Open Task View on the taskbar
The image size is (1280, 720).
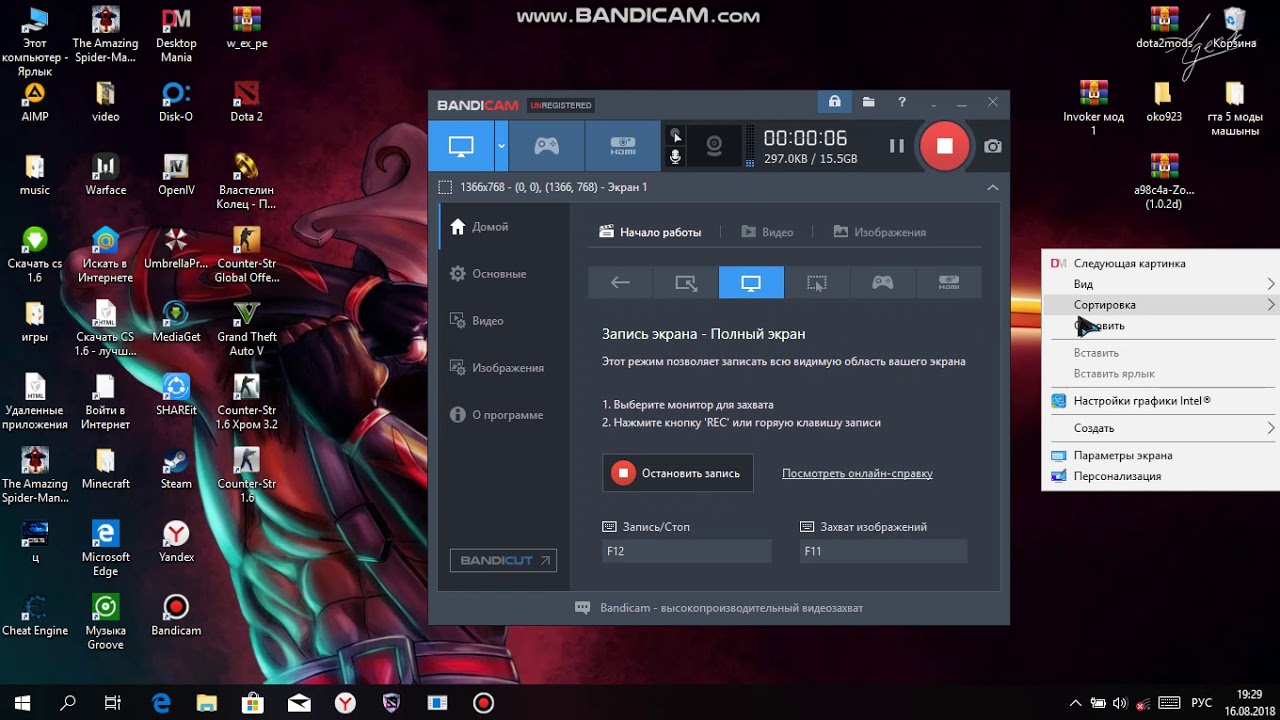(x=113, y=703)
